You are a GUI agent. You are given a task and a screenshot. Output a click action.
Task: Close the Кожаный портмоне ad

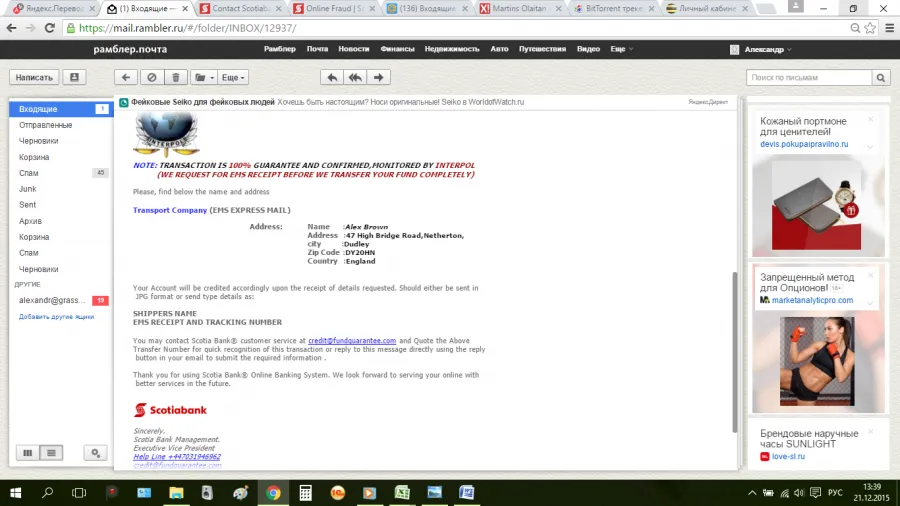point(871,119)
